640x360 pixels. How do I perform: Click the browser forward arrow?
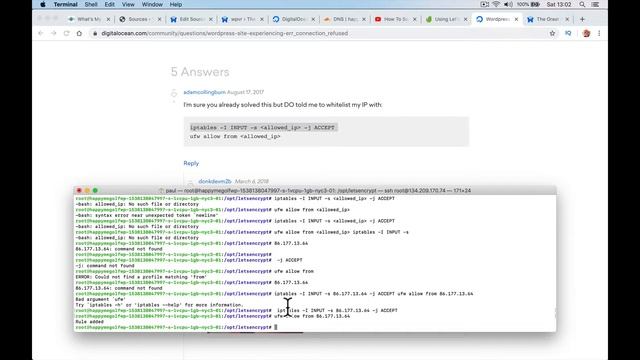pos(53,33)
